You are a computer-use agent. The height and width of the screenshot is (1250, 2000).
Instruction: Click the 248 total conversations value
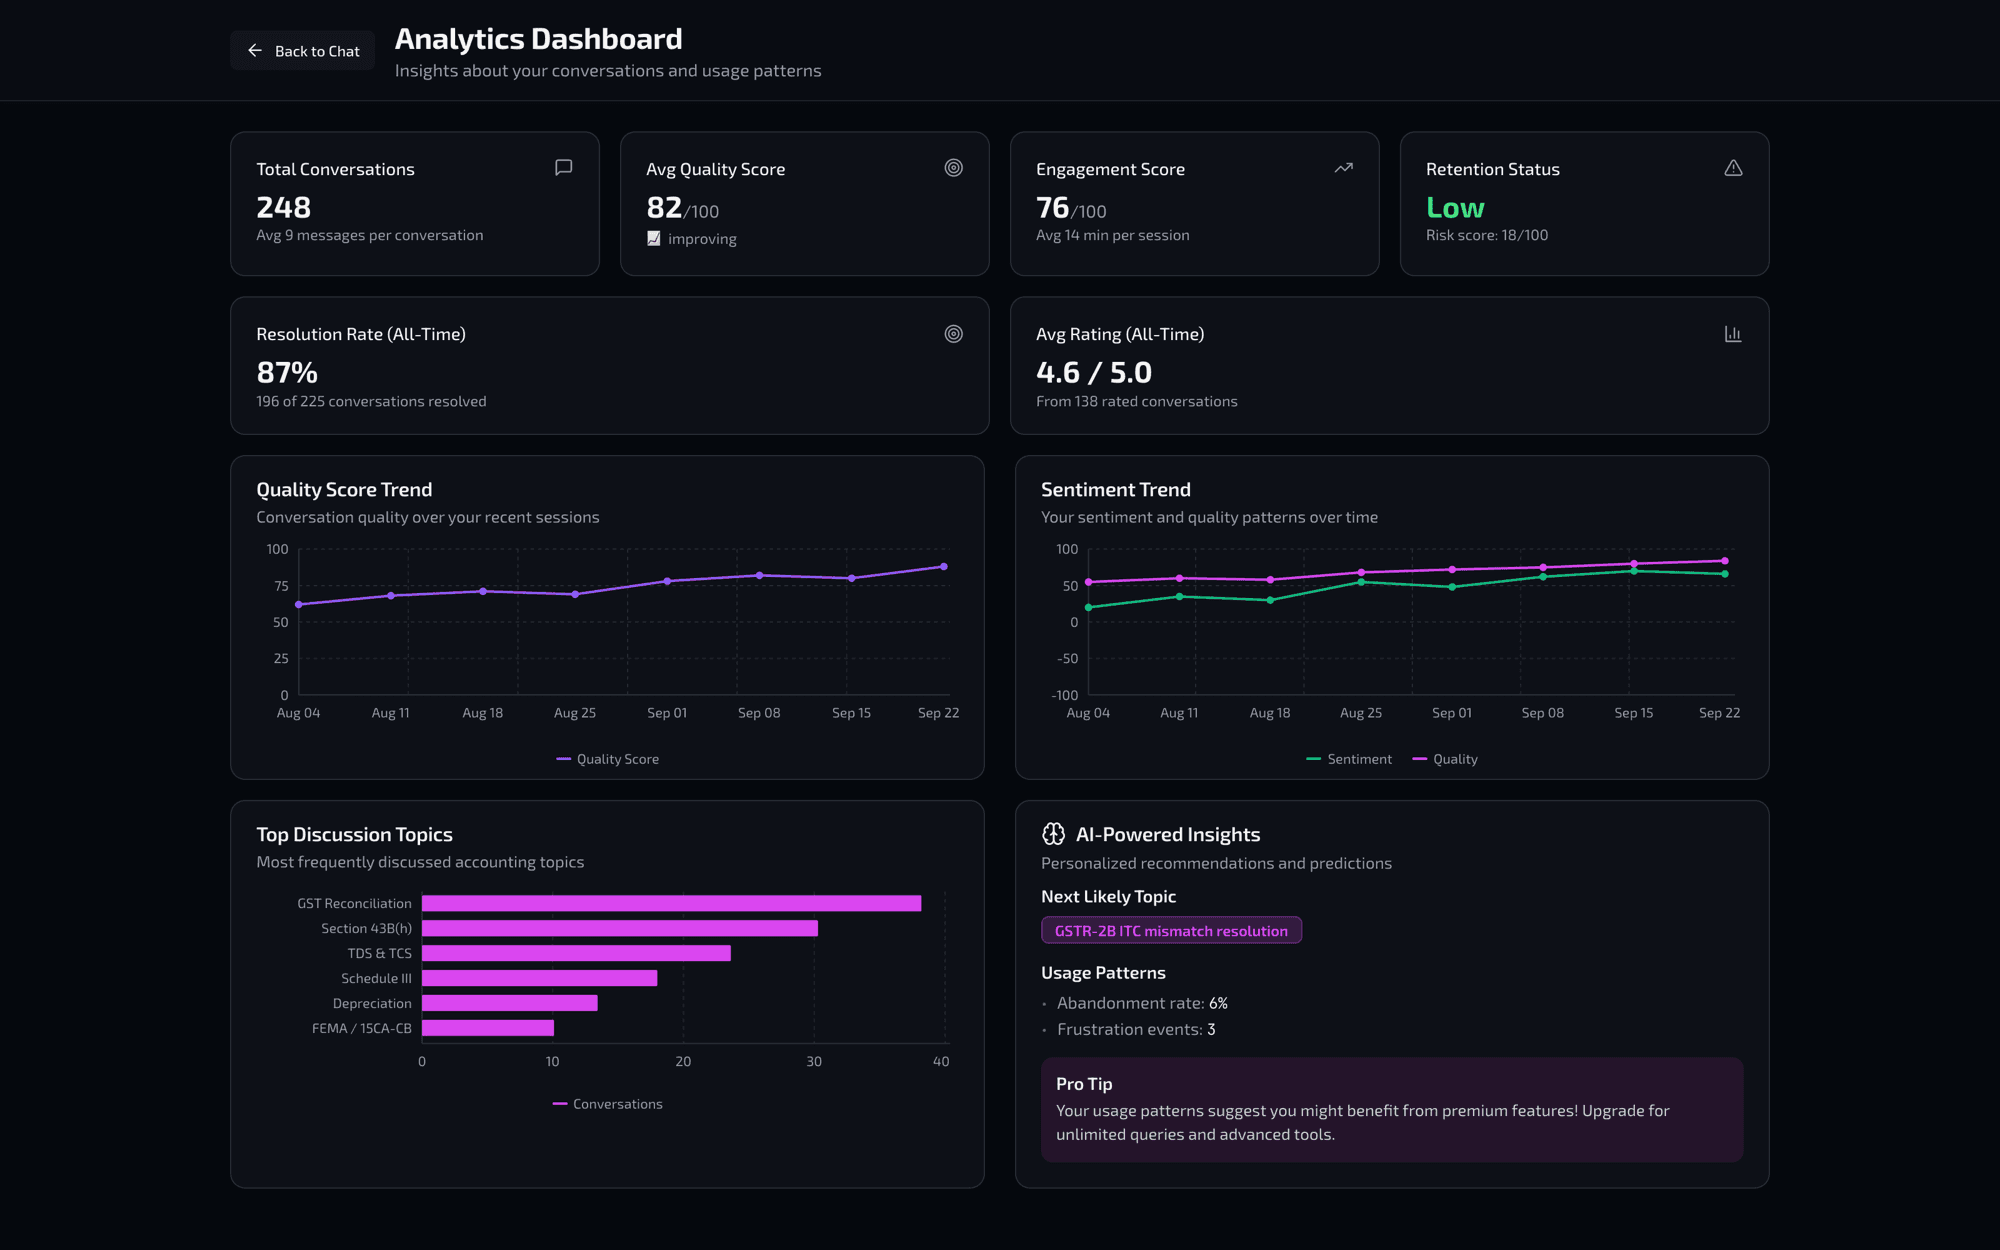[283, 207]
